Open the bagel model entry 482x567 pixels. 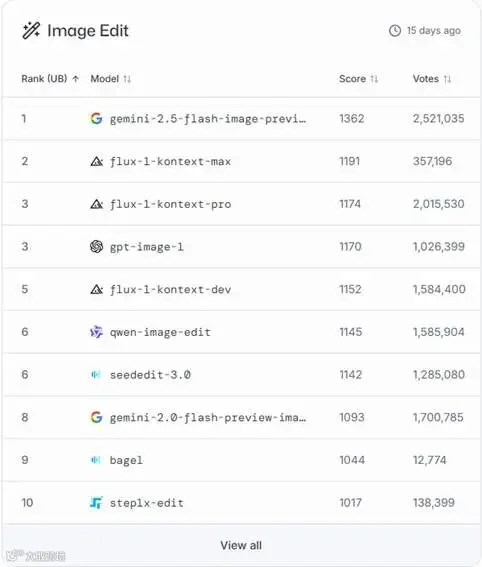click(x=126, y=460)
